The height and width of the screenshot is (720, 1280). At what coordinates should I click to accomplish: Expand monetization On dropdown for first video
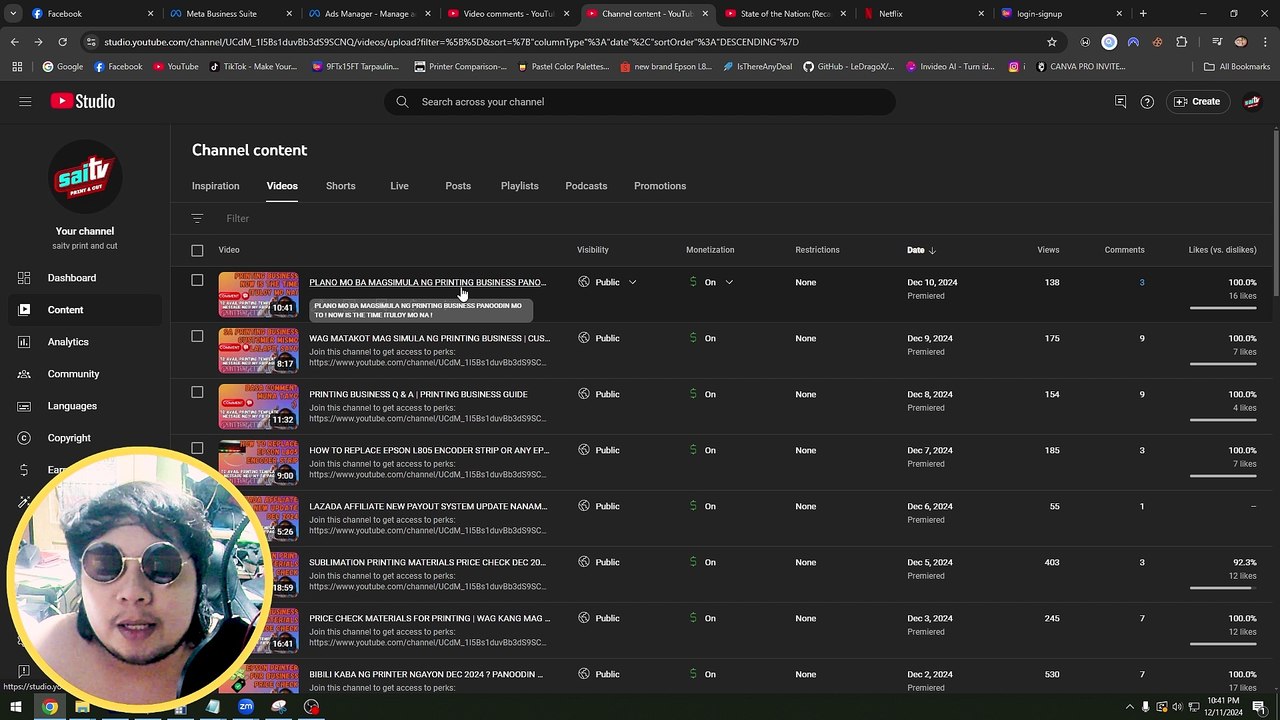pos(729,282)
